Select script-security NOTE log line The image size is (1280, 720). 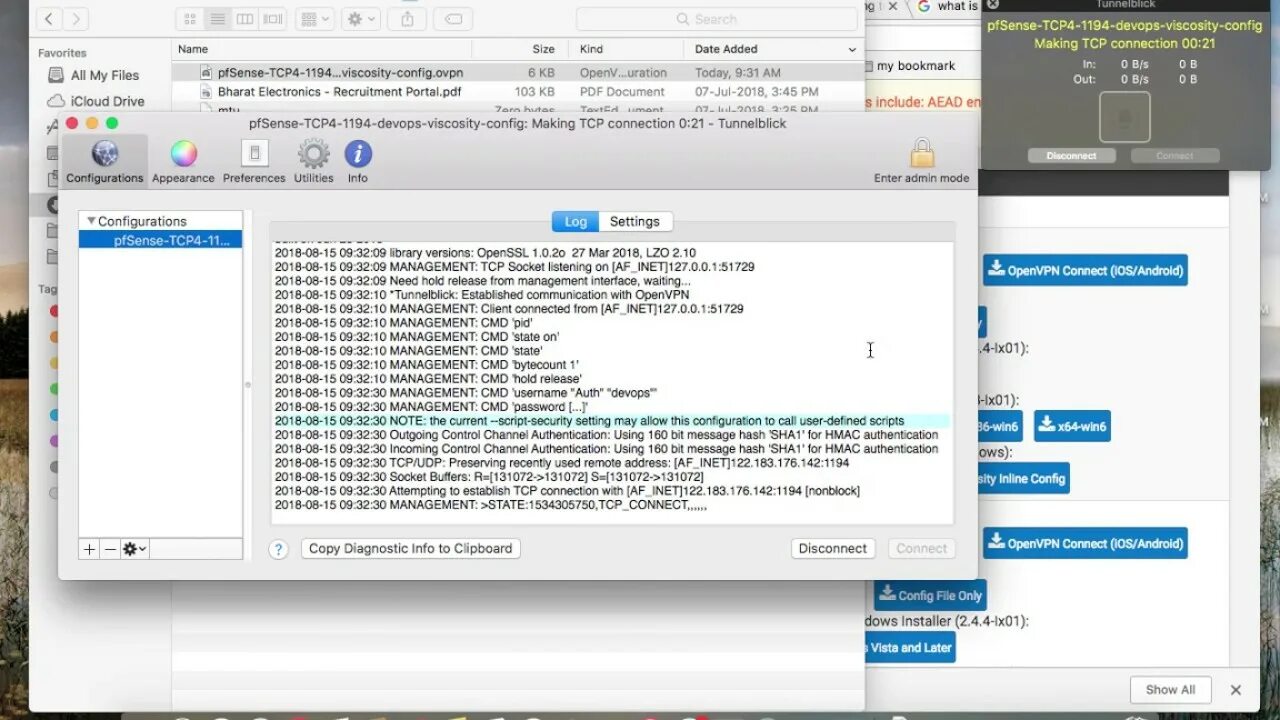[611, 421]
